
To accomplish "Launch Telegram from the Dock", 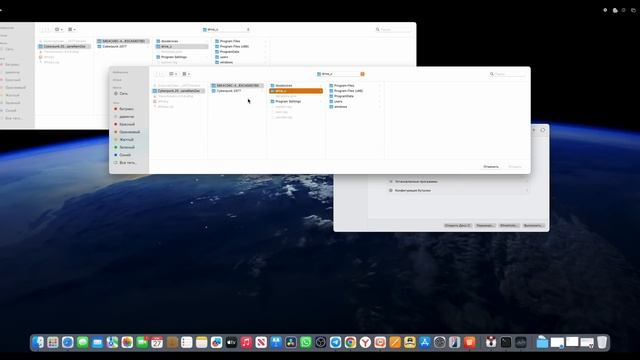I will coord(336,342).
